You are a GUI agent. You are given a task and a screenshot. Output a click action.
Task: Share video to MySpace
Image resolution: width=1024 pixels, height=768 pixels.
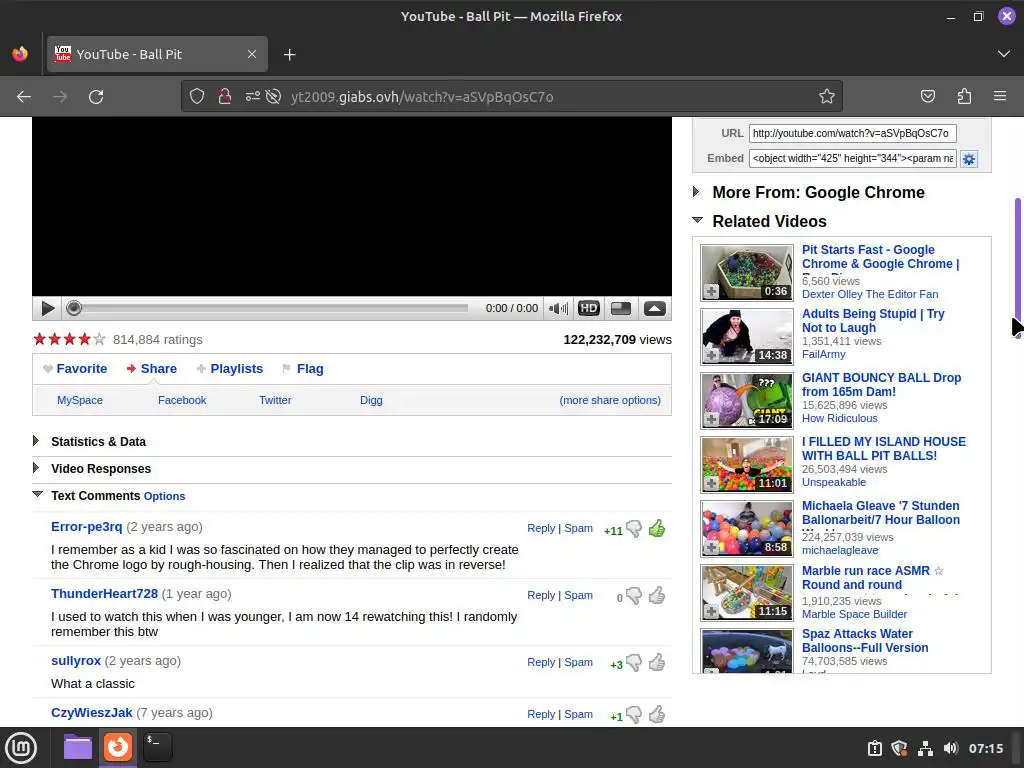(80, 400)
